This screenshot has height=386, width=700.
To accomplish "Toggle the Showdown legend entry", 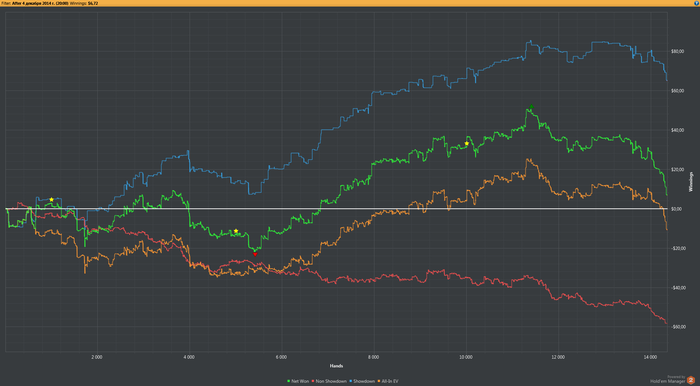I will [x=362, y=381].
